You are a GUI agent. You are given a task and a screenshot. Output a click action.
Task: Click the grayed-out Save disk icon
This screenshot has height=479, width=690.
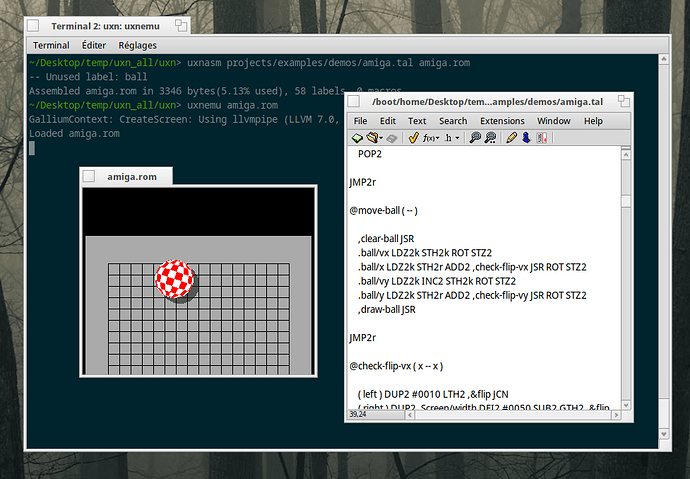(x=392, y=138)
